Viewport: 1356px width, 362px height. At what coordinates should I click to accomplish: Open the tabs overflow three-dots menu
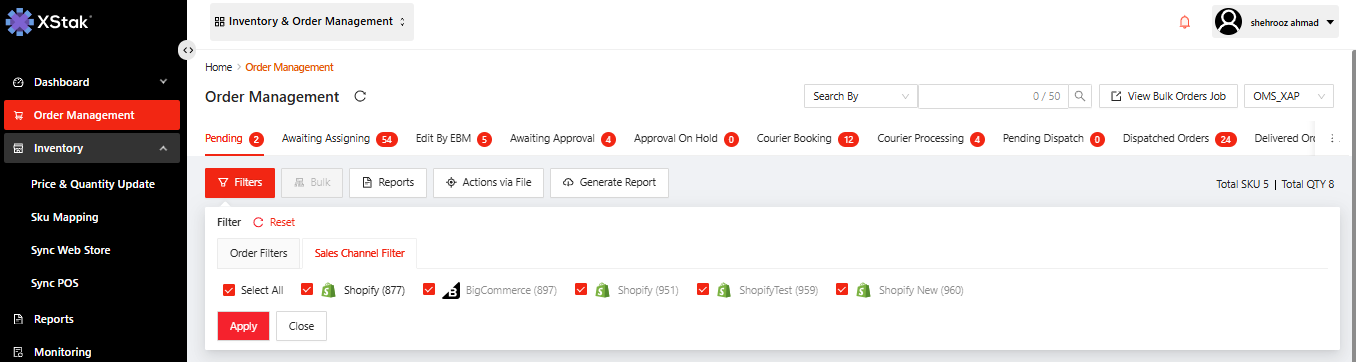[x=1332, y=139]
